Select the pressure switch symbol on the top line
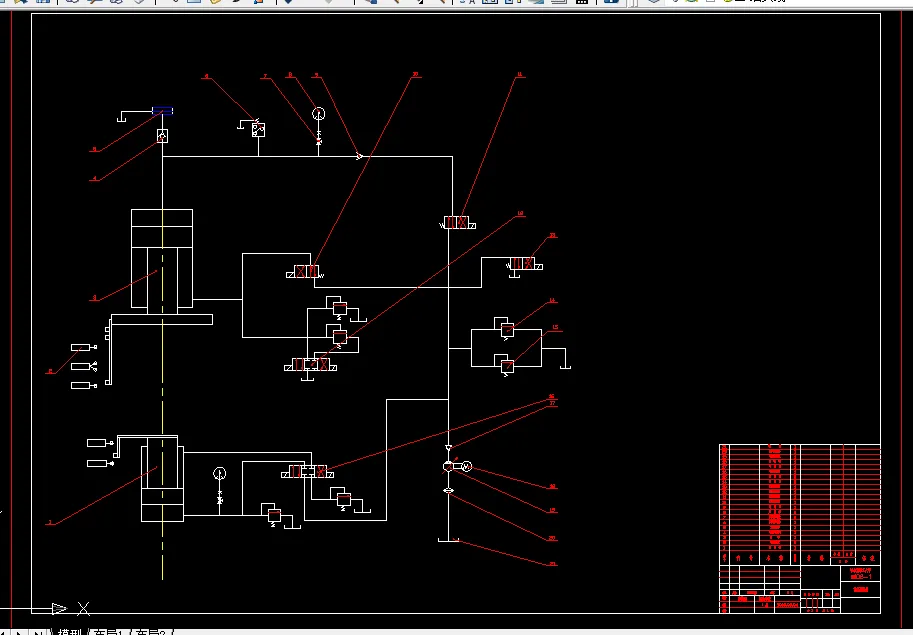This screenshot has width=913, height=635. tap(258, 130)
